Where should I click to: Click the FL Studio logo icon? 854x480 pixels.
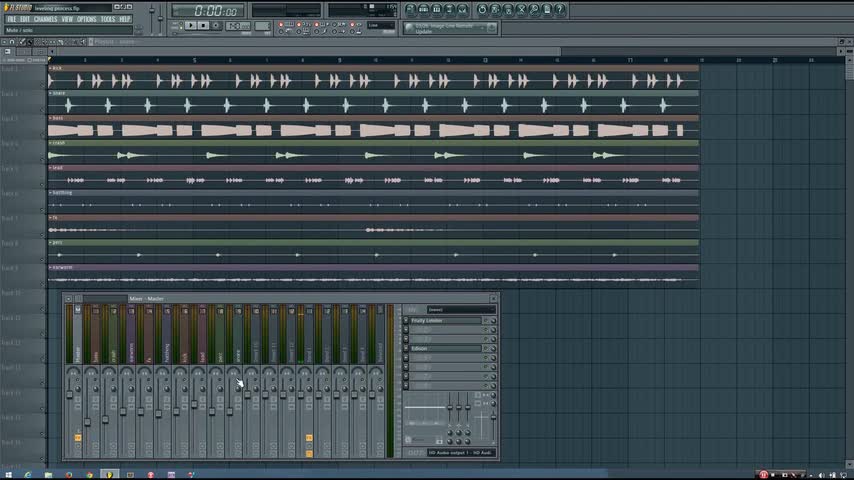17,7
